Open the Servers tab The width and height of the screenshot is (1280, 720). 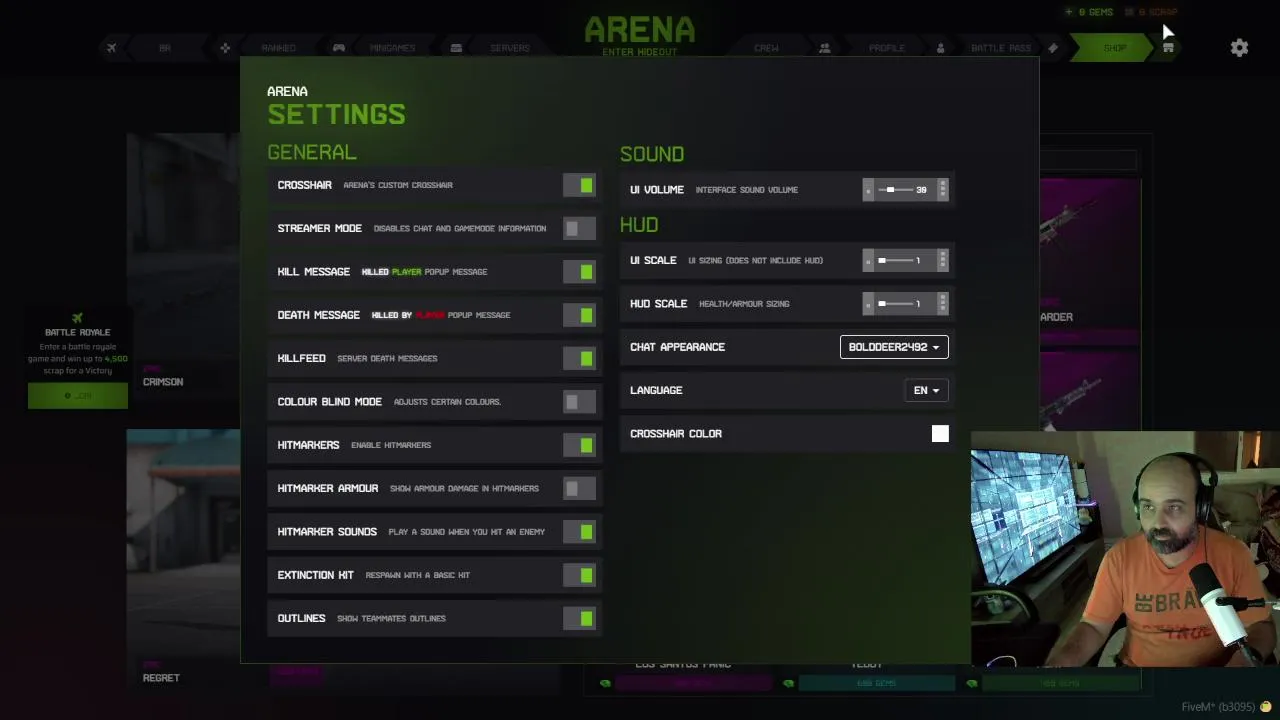click(x=510, y=48)
